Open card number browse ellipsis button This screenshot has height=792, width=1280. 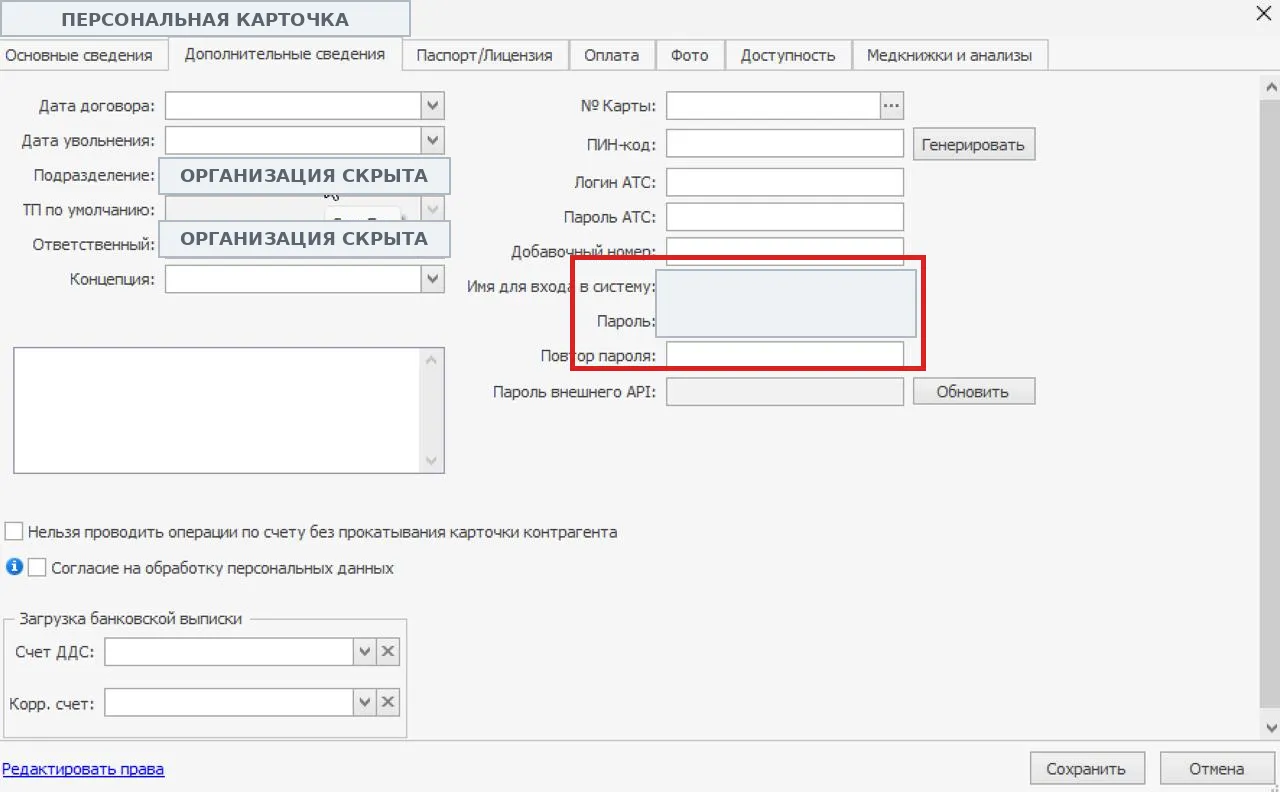tap(892, 105)
